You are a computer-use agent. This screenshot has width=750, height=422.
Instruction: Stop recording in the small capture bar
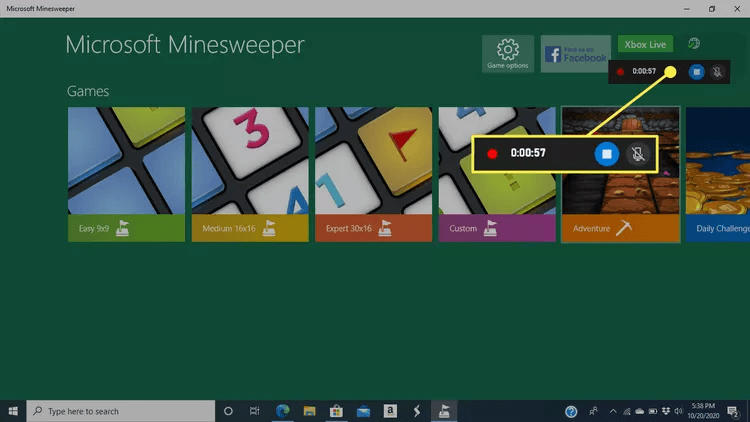pyautogui.click(x=697, y=72)
